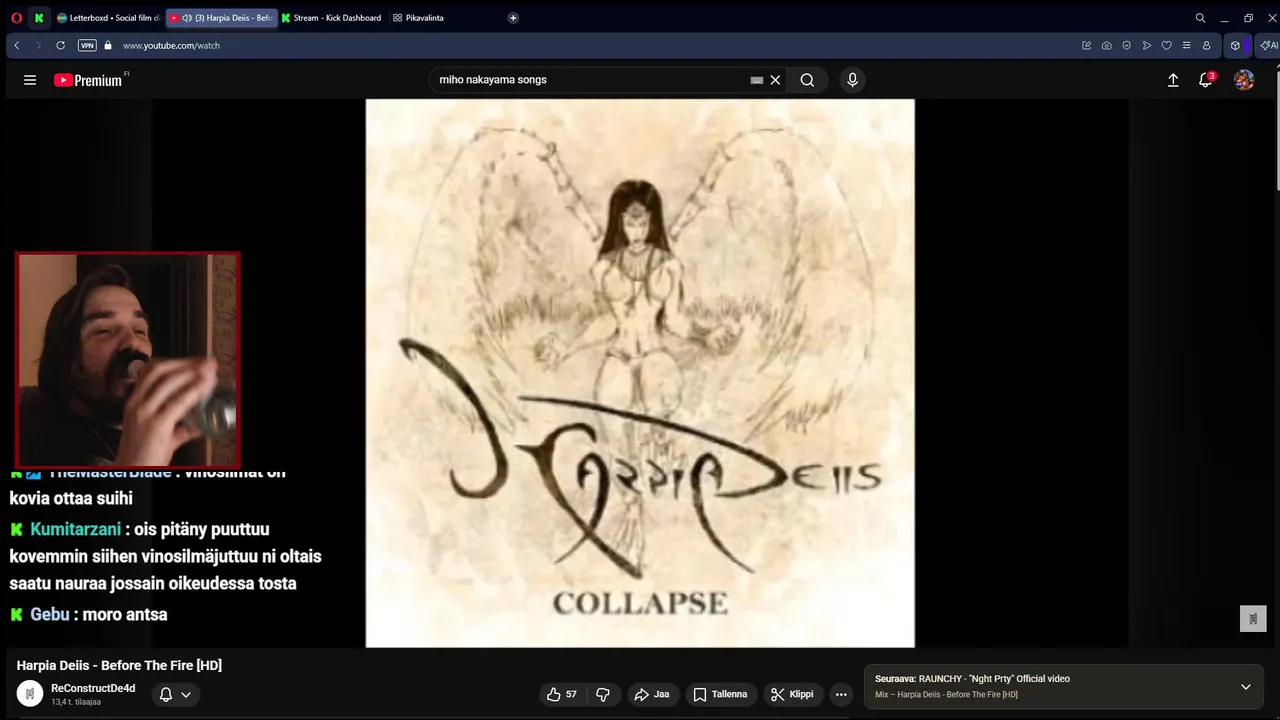Screen dimensions: 1280x720
Task: Expand the Seuraava mix queue panel
Action: 1245,687
